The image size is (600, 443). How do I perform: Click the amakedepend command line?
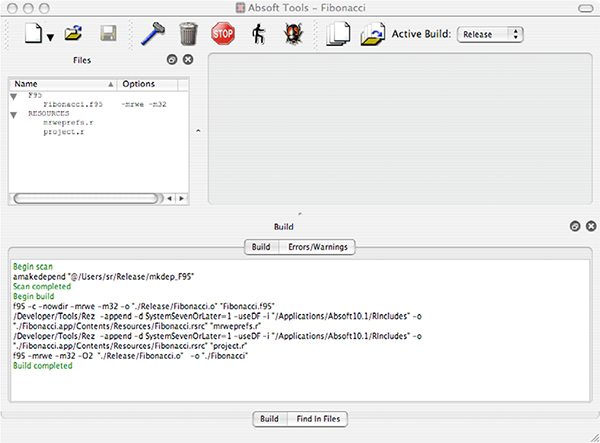[x=104, y=277]
